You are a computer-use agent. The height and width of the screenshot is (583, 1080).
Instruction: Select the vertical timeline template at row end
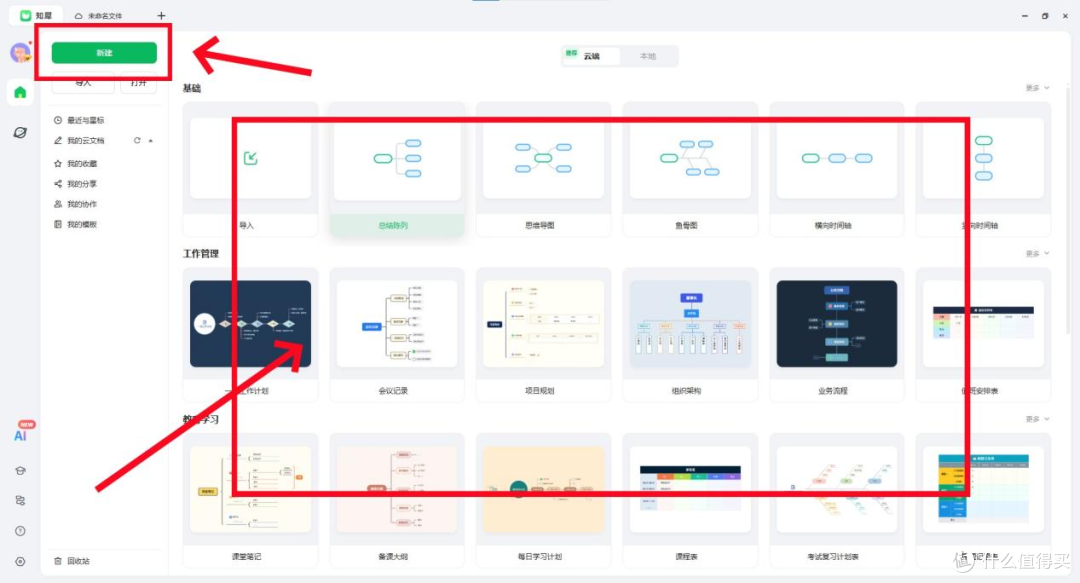(984, 170)
